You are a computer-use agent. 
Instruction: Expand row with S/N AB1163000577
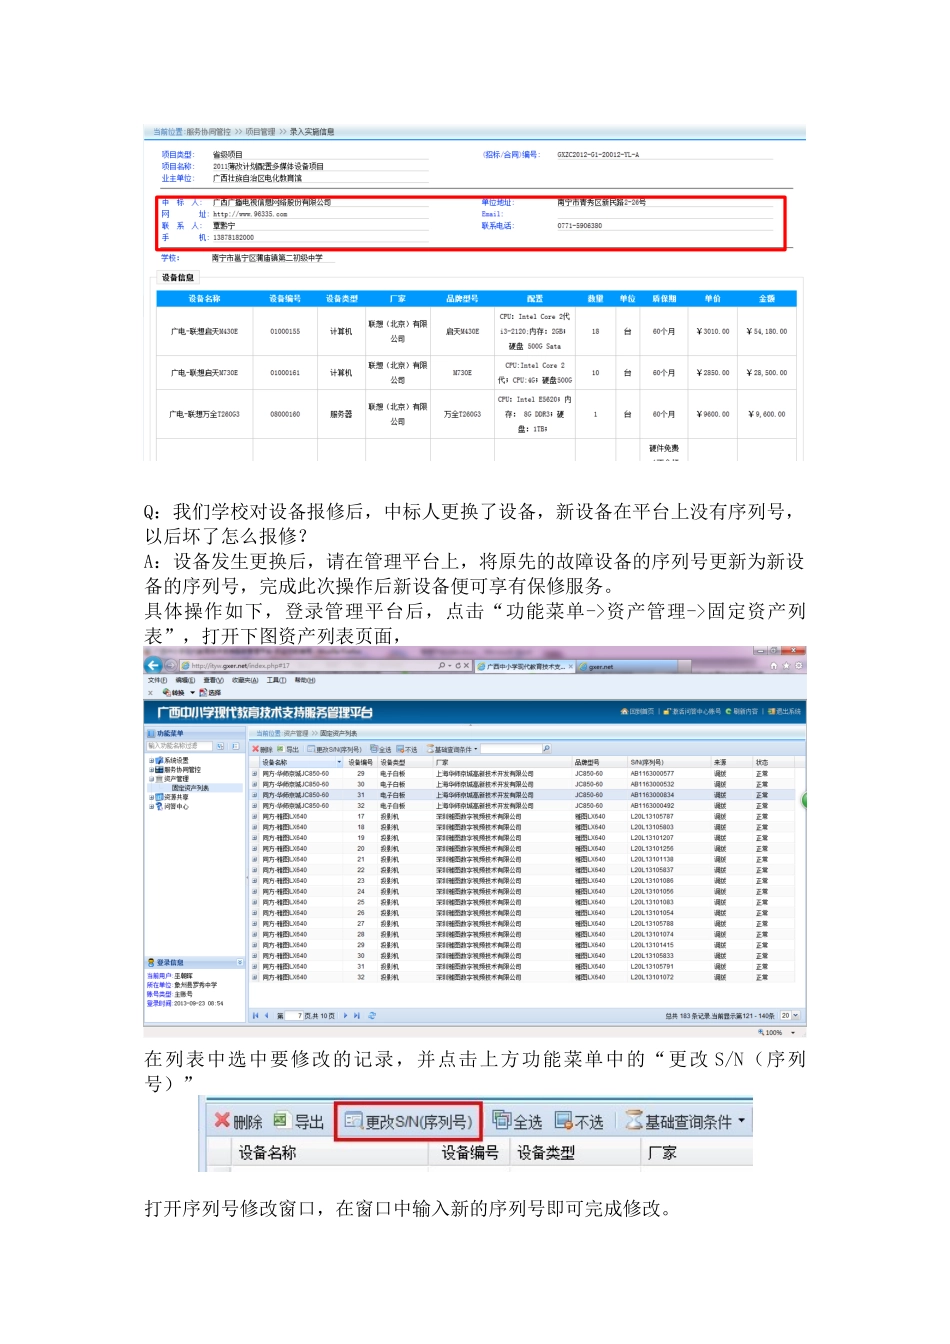255,773
